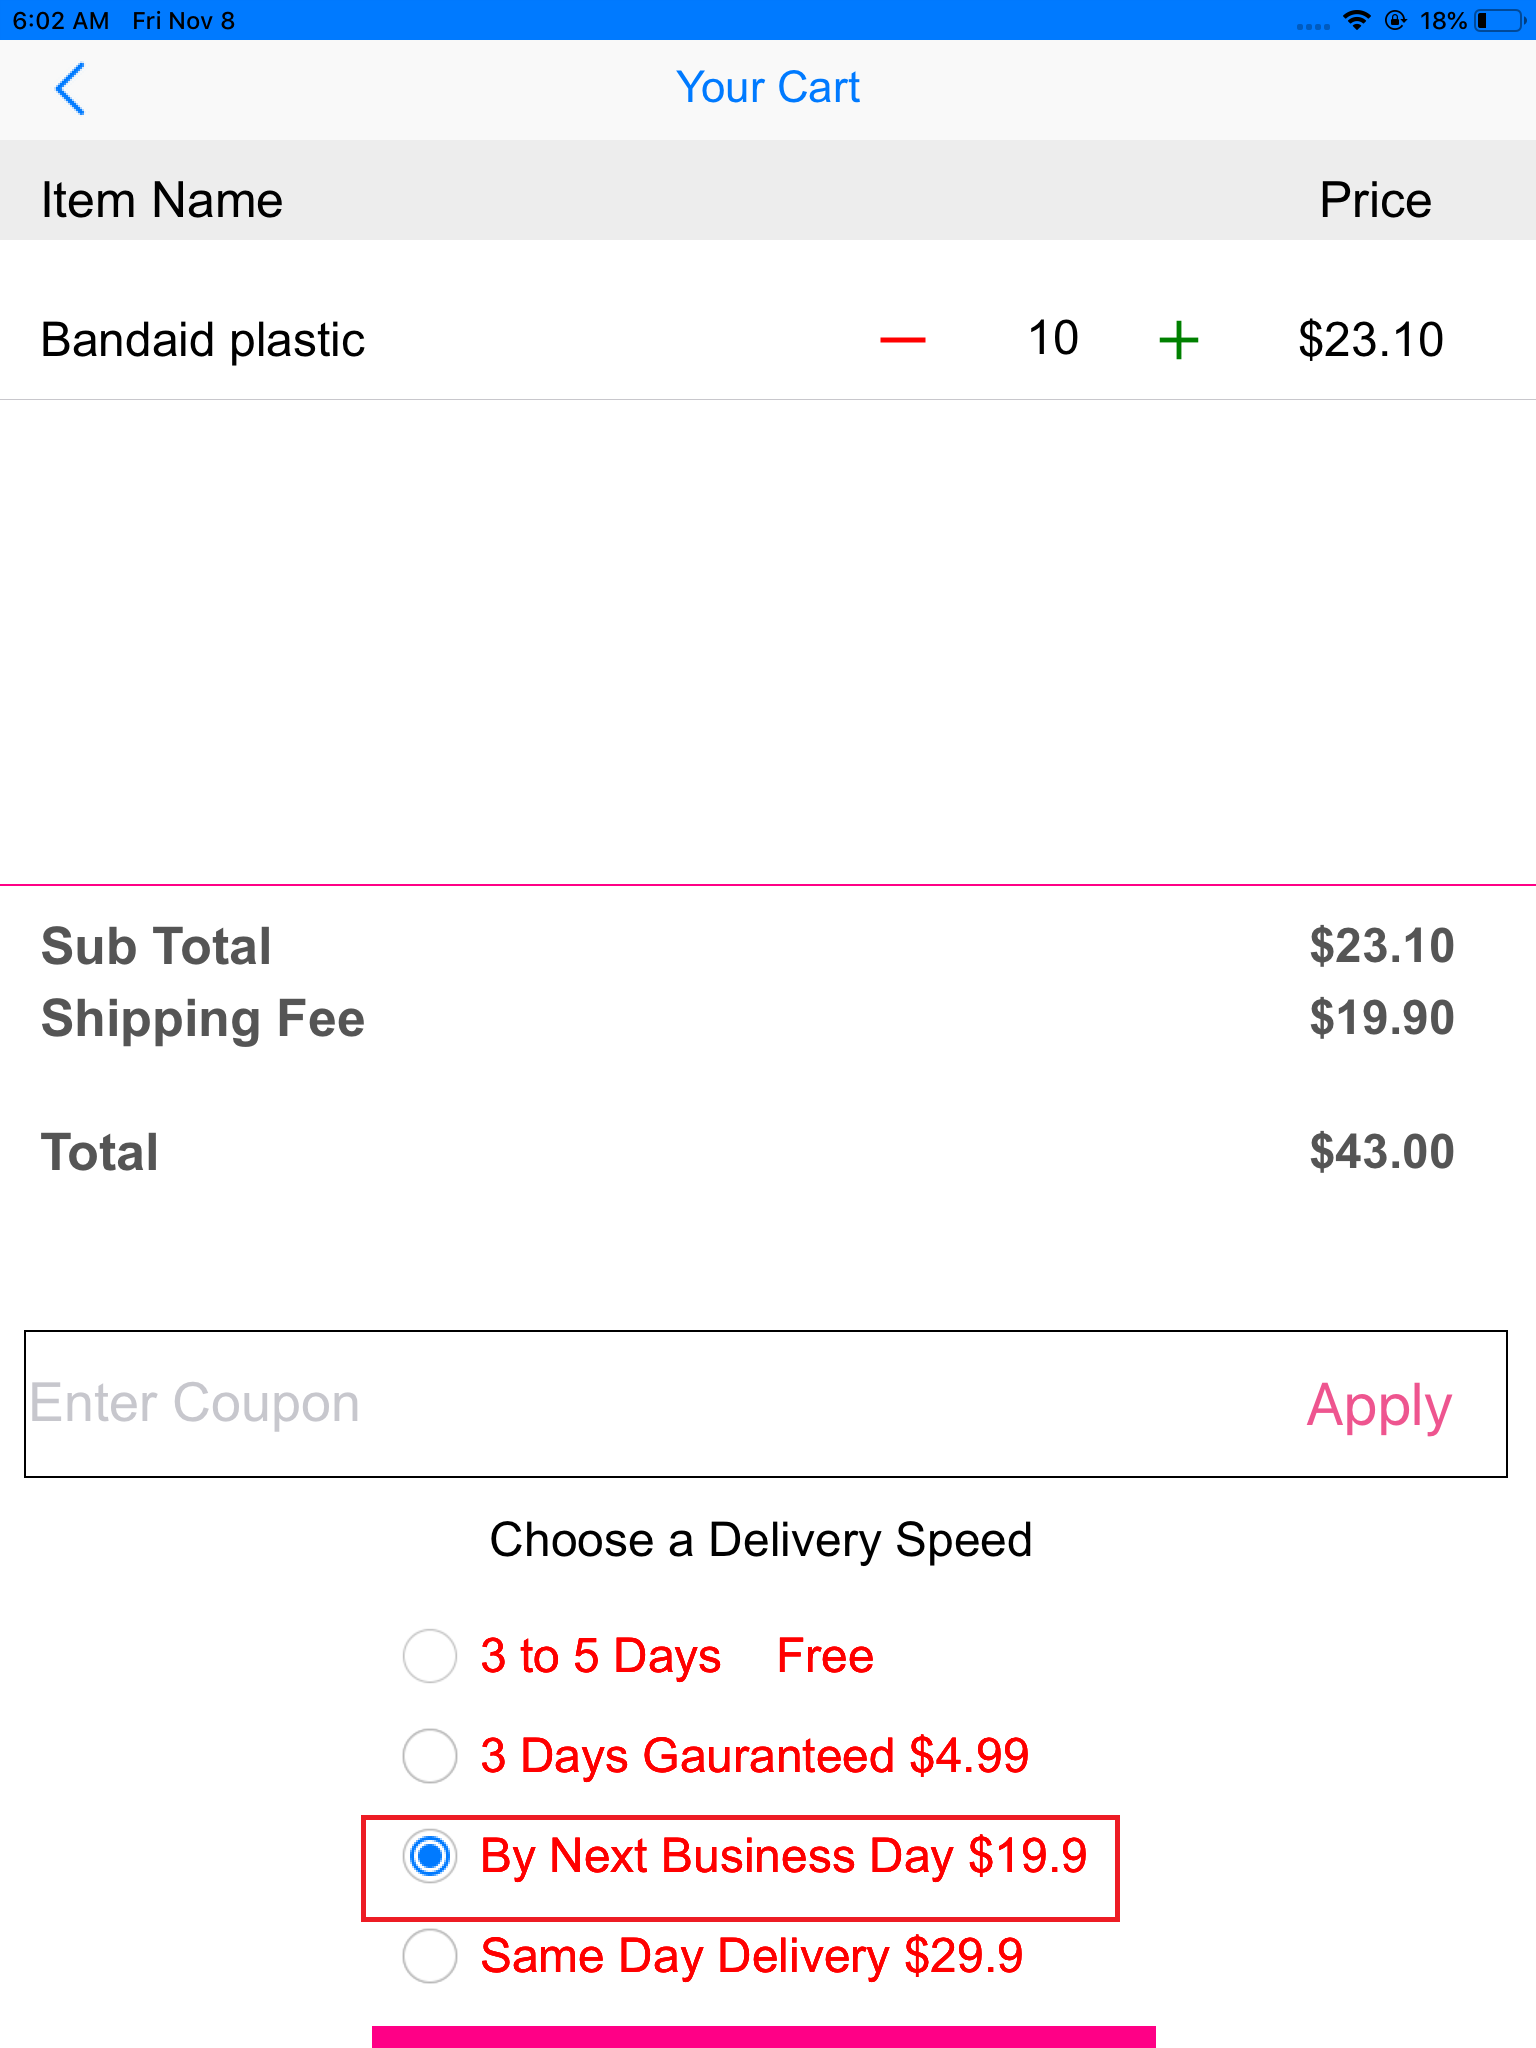The height and width of the screenshot is (2048, 1536).
Task: Tap the quantity value 10
Action: (1053, 339)
